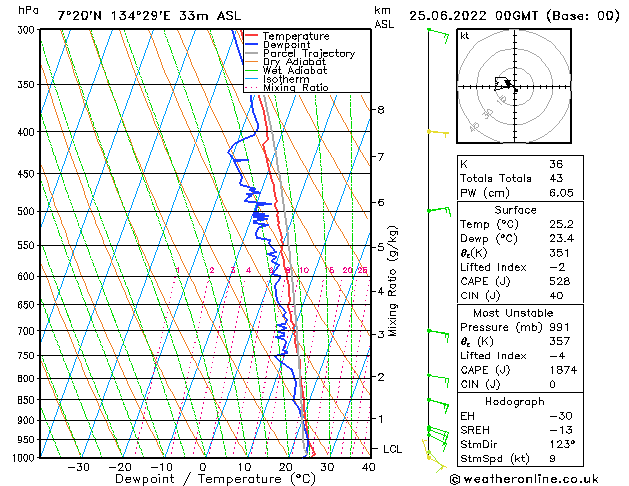Viewport: 629px width, 486px height.
Task: Select the surface Dewp value 23.4
Action: coord(561,239)
